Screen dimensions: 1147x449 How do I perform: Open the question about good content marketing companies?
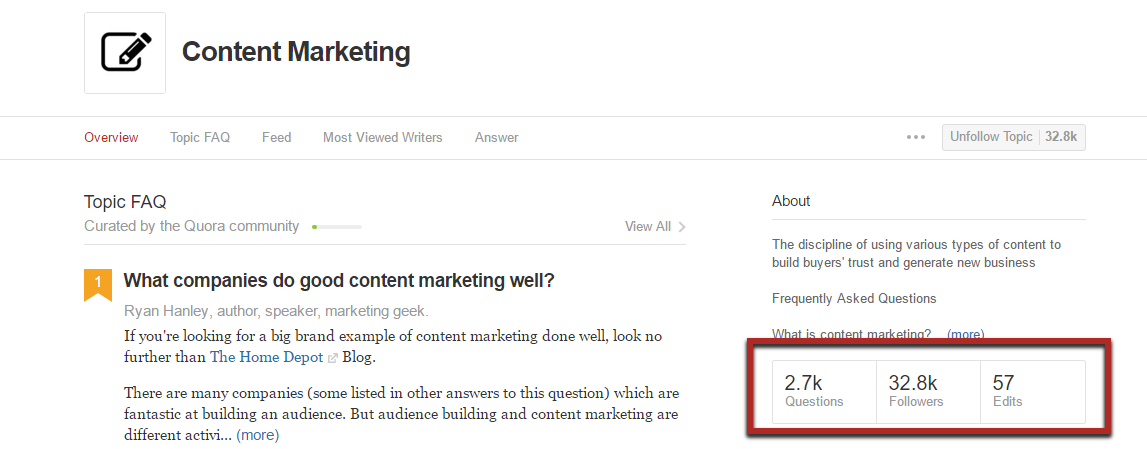tap(339, 280)
